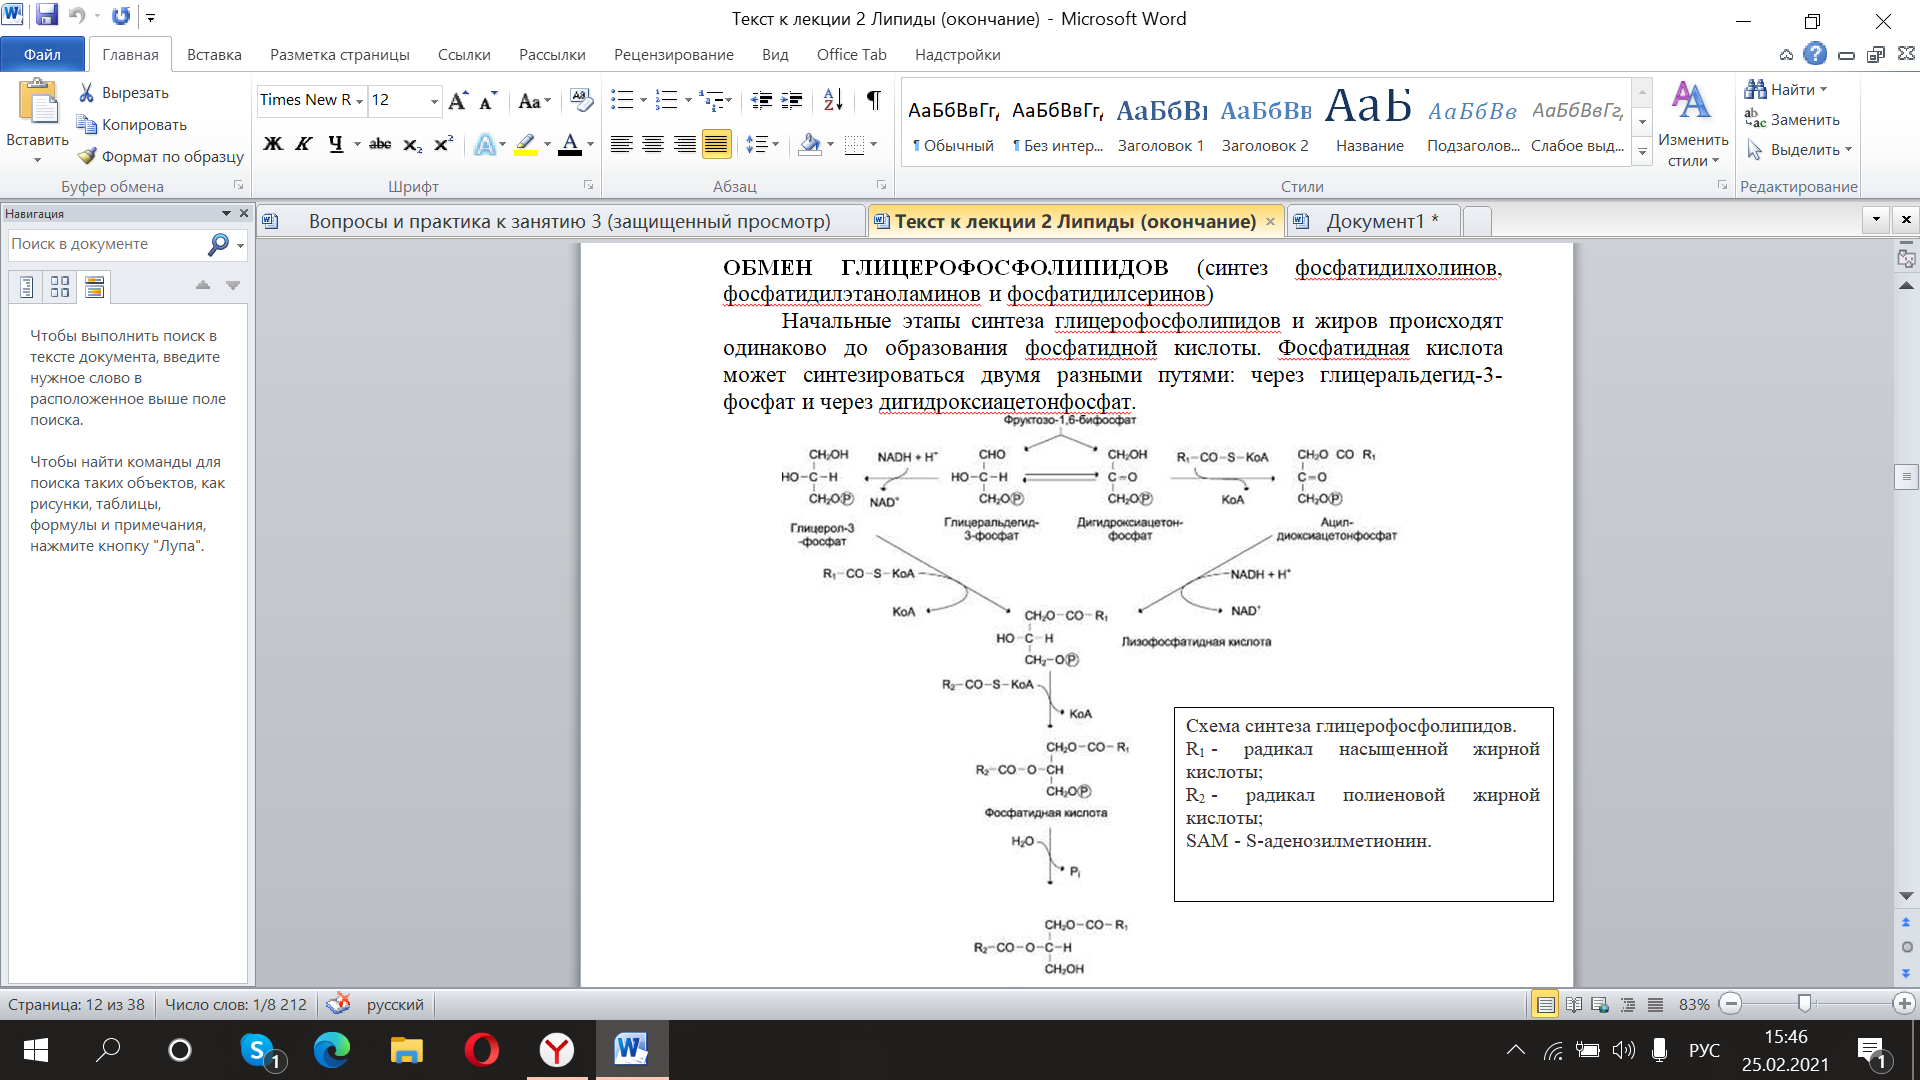Click Replace (Заменить) in the editing group
Image resolution: width=1920 pixels, height=1080 pixels.
pyautogui.click(x=1792, y=120)
